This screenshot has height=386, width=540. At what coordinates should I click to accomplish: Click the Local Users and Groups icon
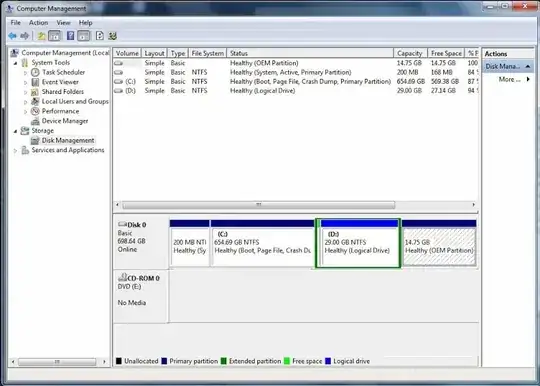(x=35, y=101)
